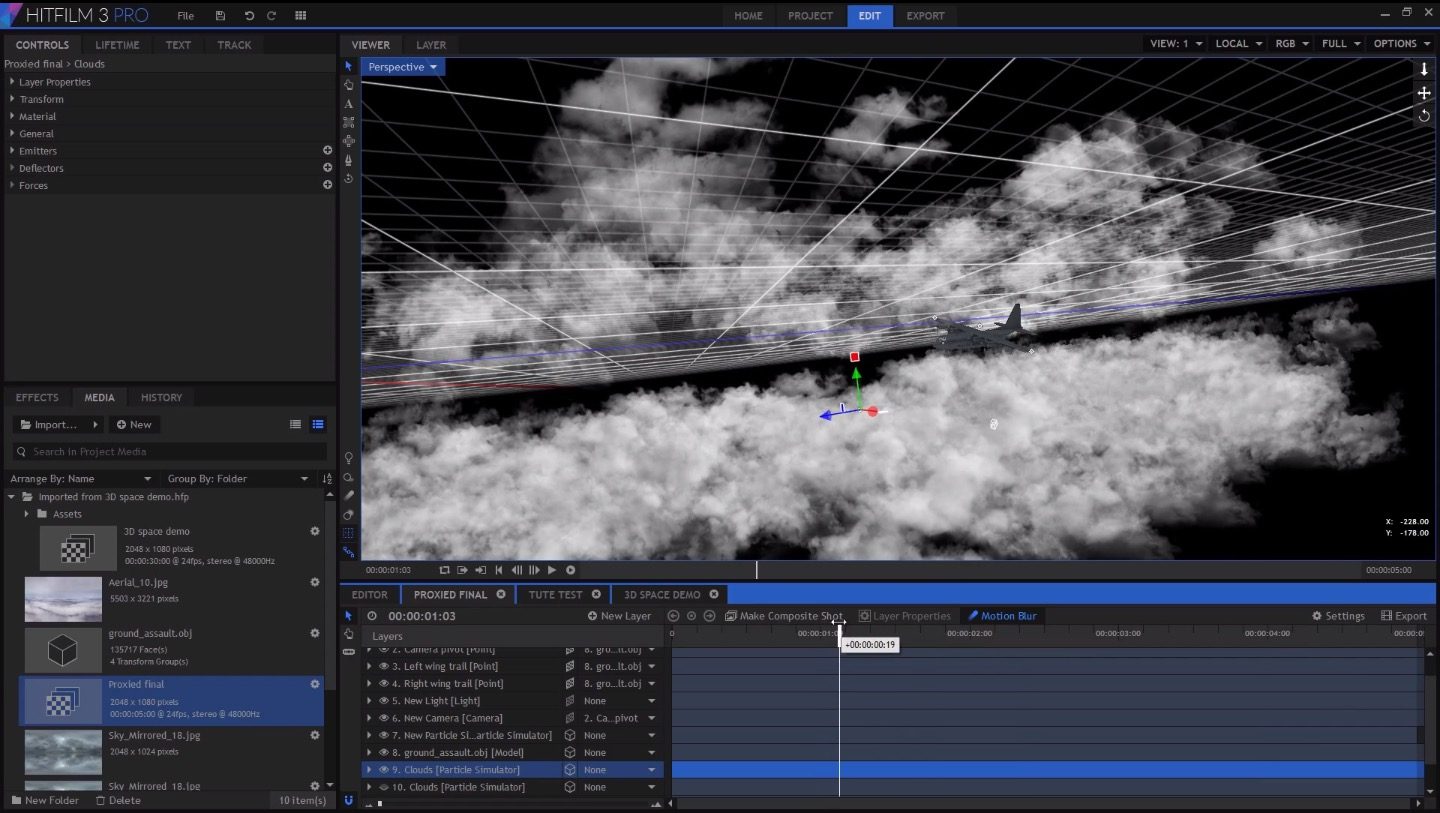Switch to the PROJECT screen tab
This screenshot has width=1440, height=813.
[810, 16]
